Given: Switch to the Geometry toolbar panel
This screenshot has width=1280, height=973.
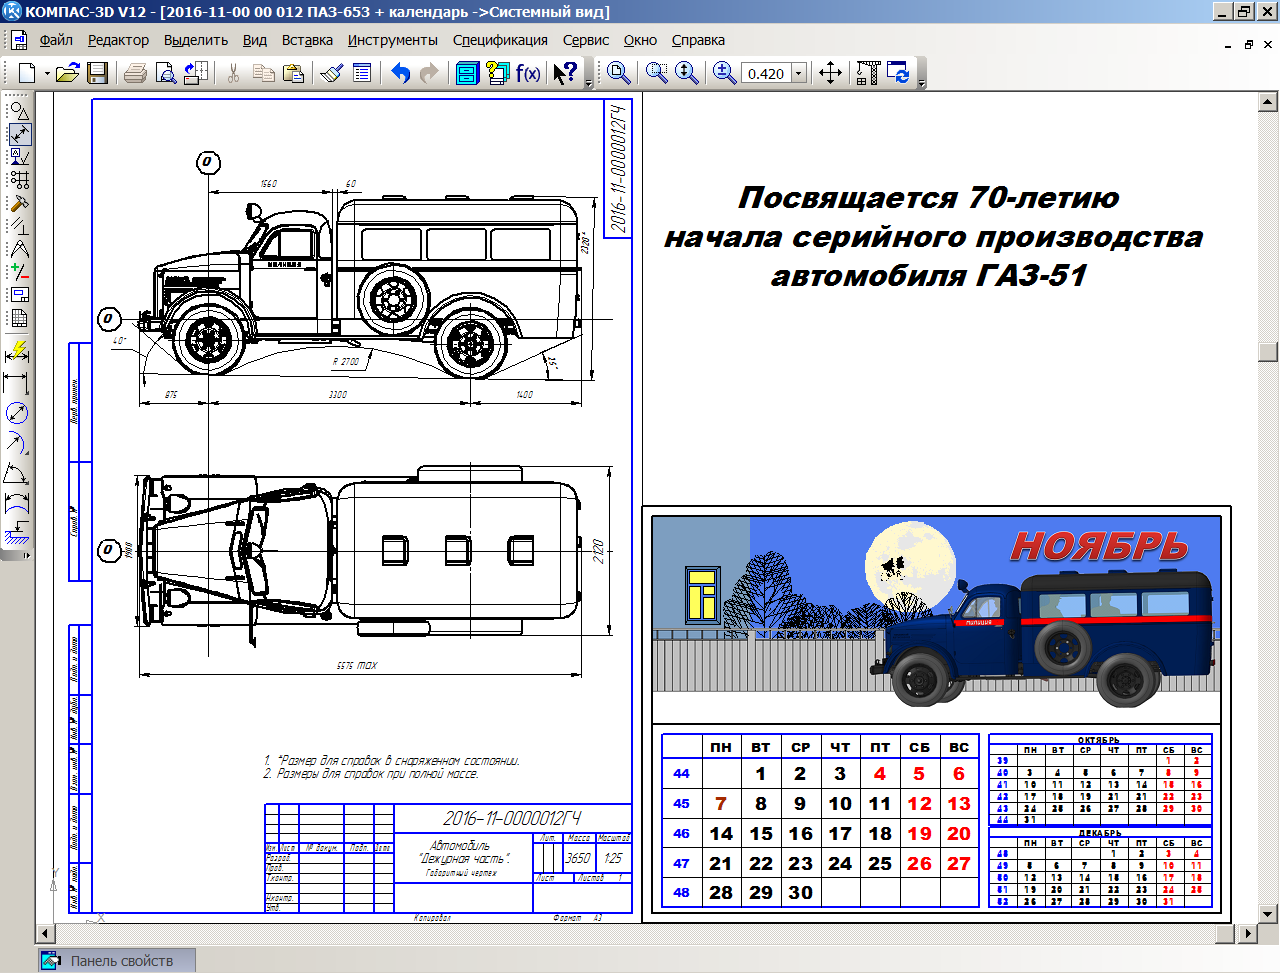Looking at the screenshot, I should pyautogui.click(x=19, y=111).
